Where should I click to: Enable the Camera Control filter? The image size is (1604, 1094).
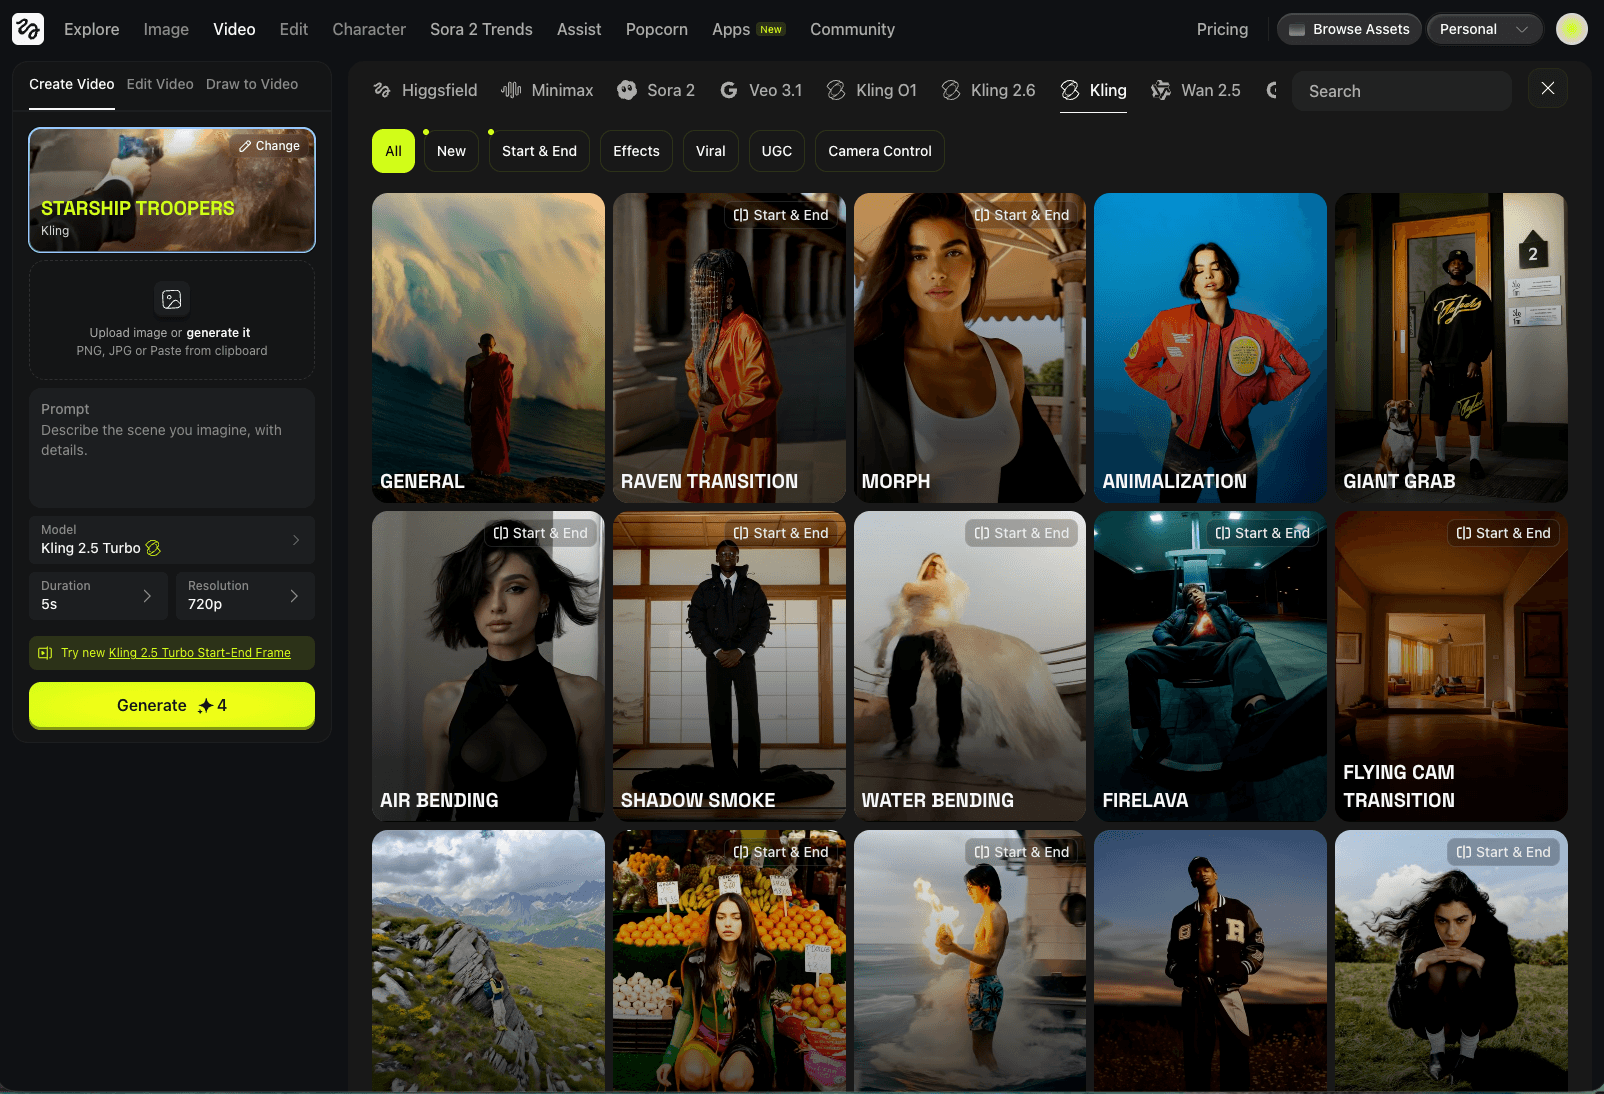pyautogui.click(x=879, y=151)
